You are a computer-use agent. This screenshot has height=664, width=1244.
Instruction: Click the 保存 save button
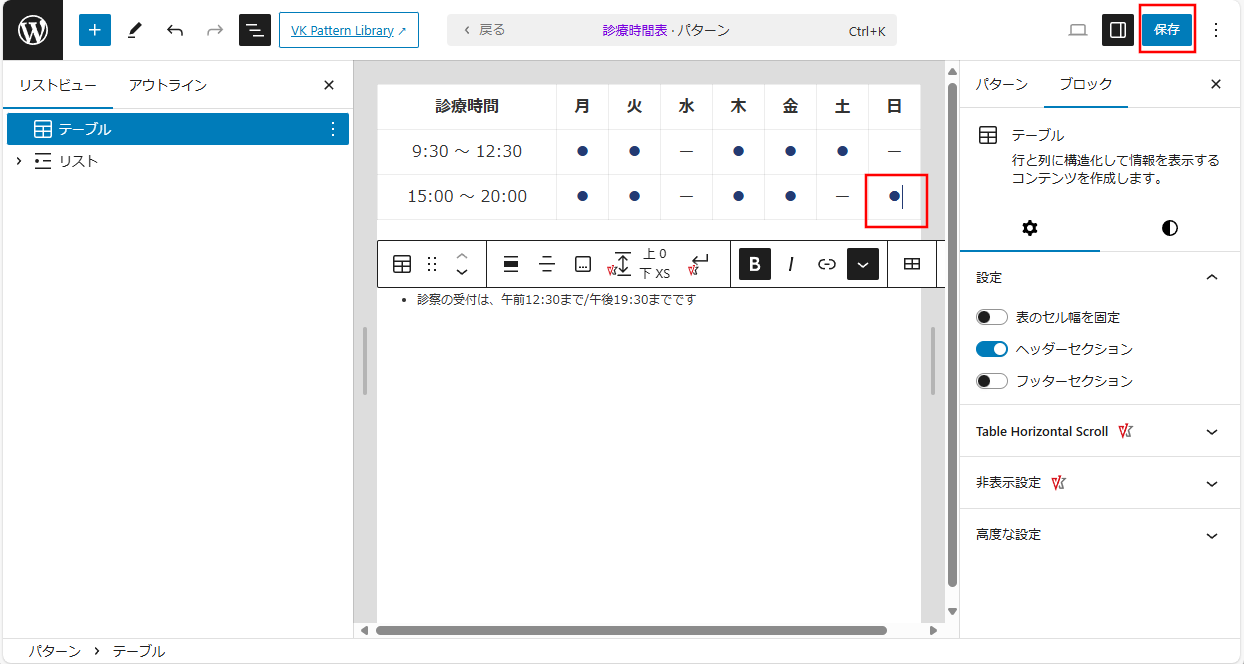click(x=1167, y=30)
